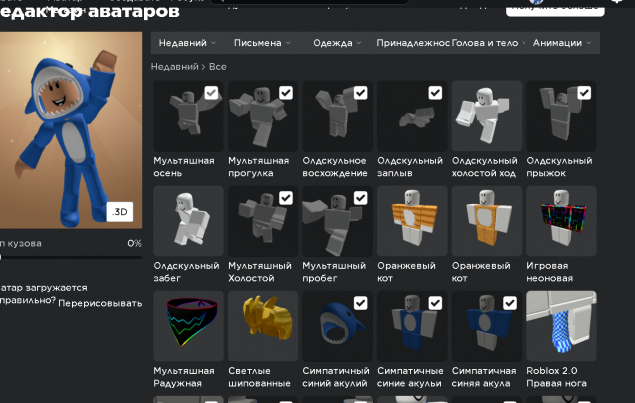Uncheck the Симпатичная синяя акула checkbox

pos(509,303)
